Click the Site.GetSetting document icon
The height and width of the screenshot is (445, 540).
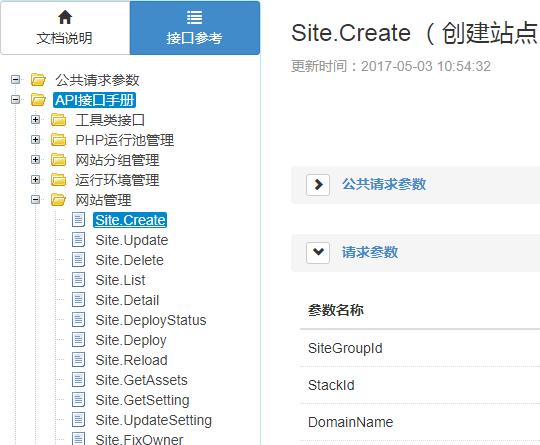pos(78,399)
